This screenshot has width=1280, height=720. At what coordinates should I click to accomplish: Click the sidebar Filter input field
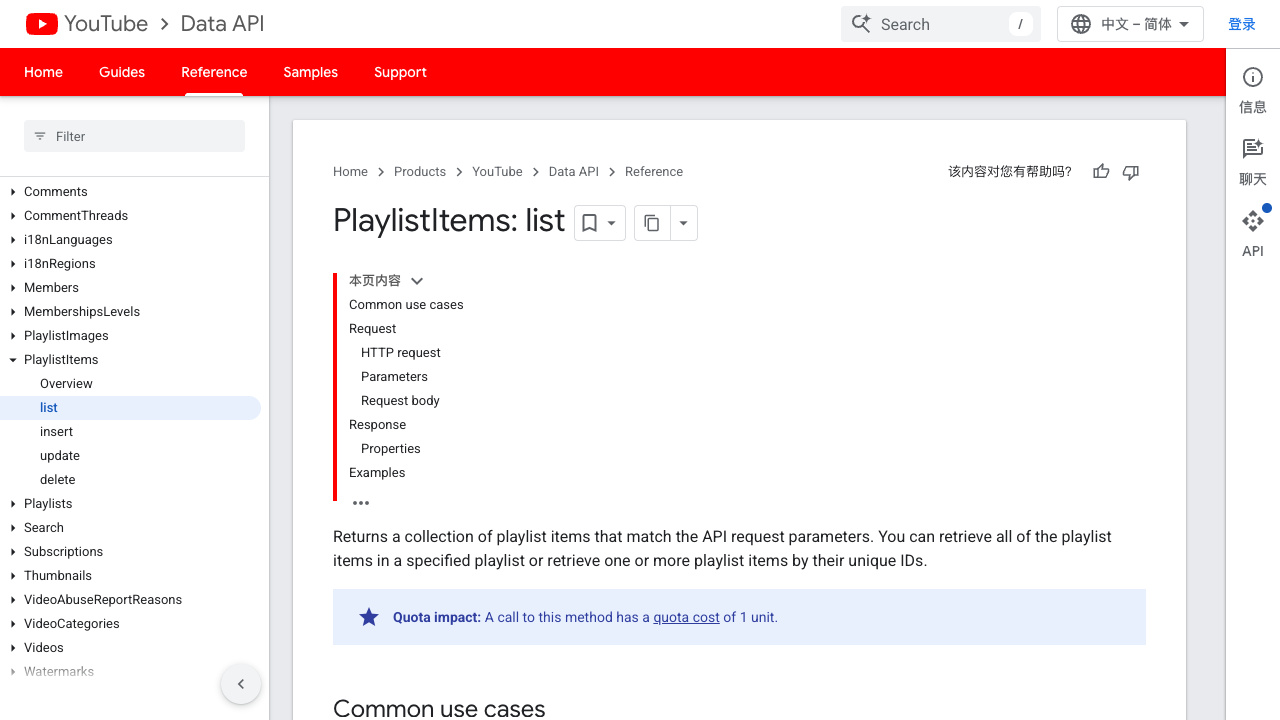click(134, 136)
